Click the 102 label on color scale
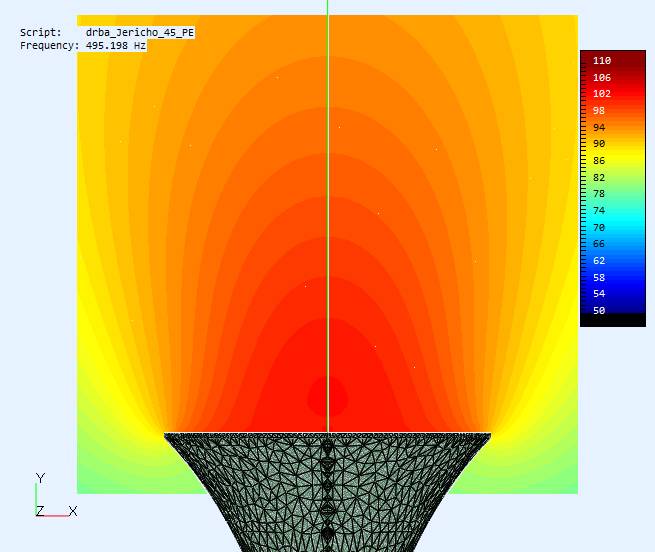 point(602,94)
